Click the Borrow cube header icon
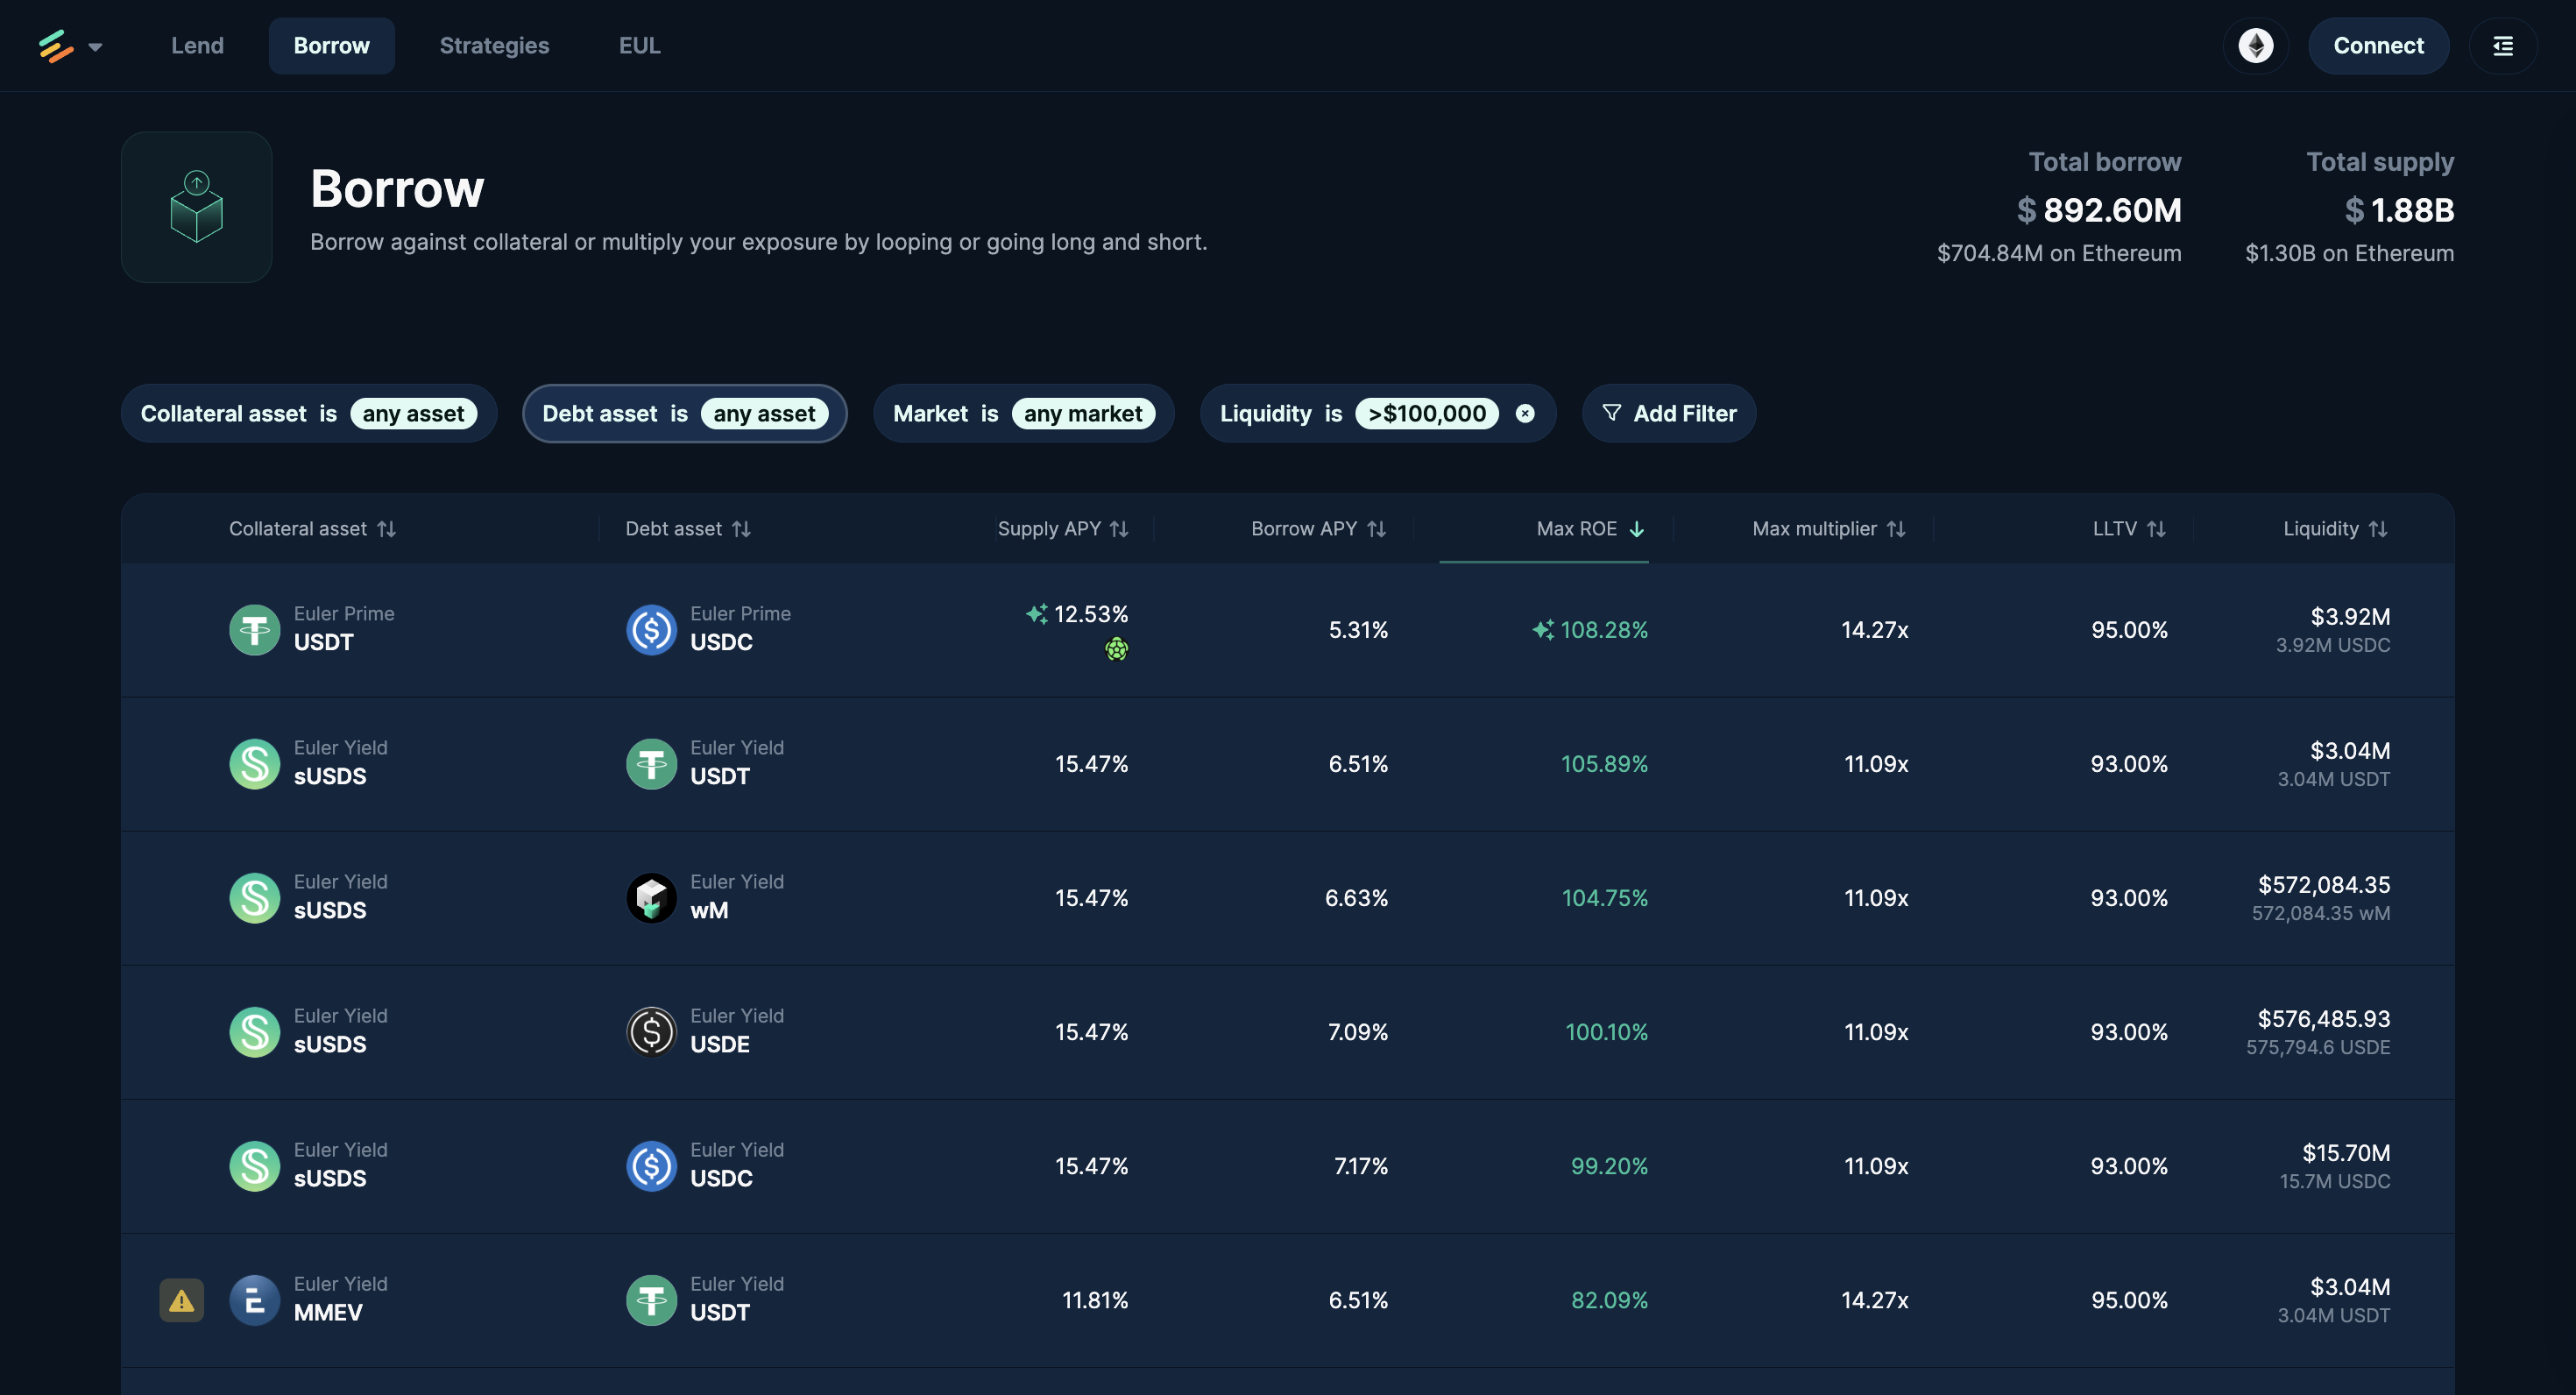Viewport: 2576px width, 1395px height. click(x=196, y=207)
